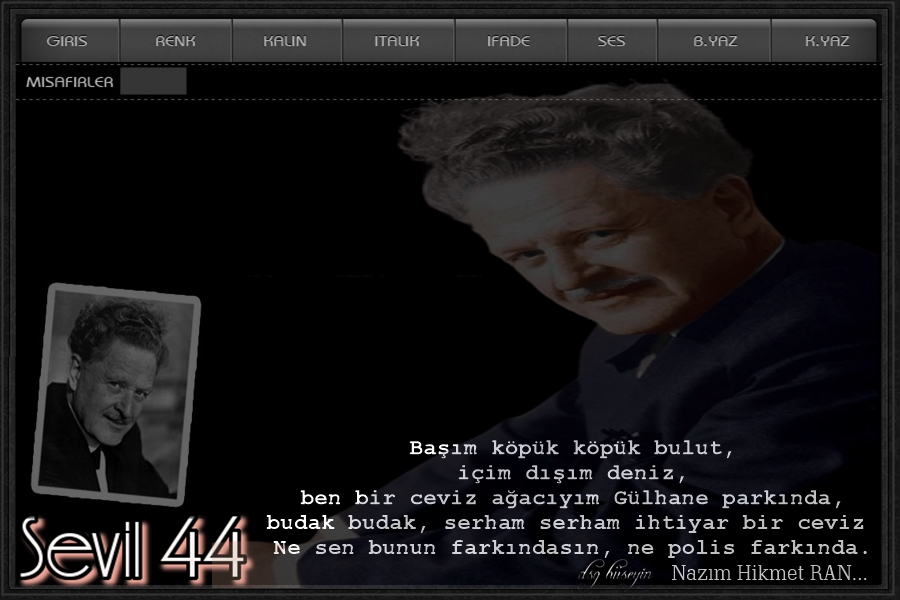Toggle KALIN bold text
This screenshot has width=900, height=600.
285,41
